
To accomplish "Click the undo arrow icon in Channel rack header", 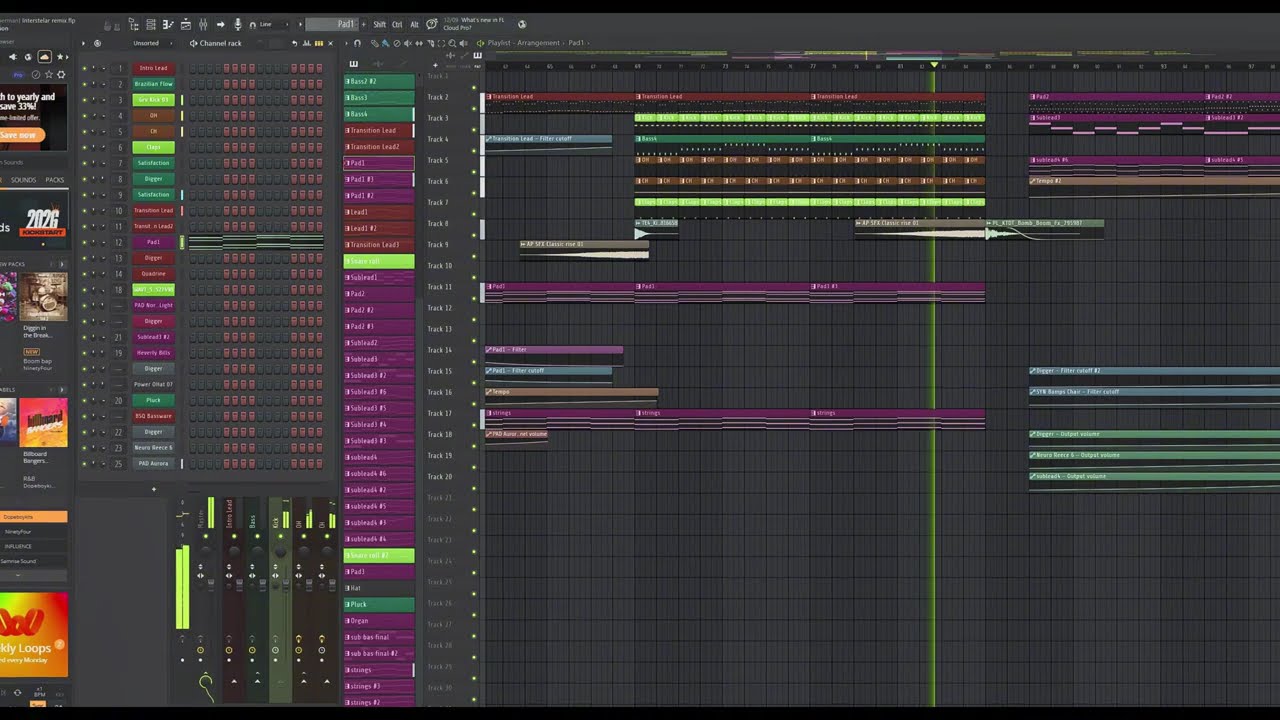I will click(294, 43).
